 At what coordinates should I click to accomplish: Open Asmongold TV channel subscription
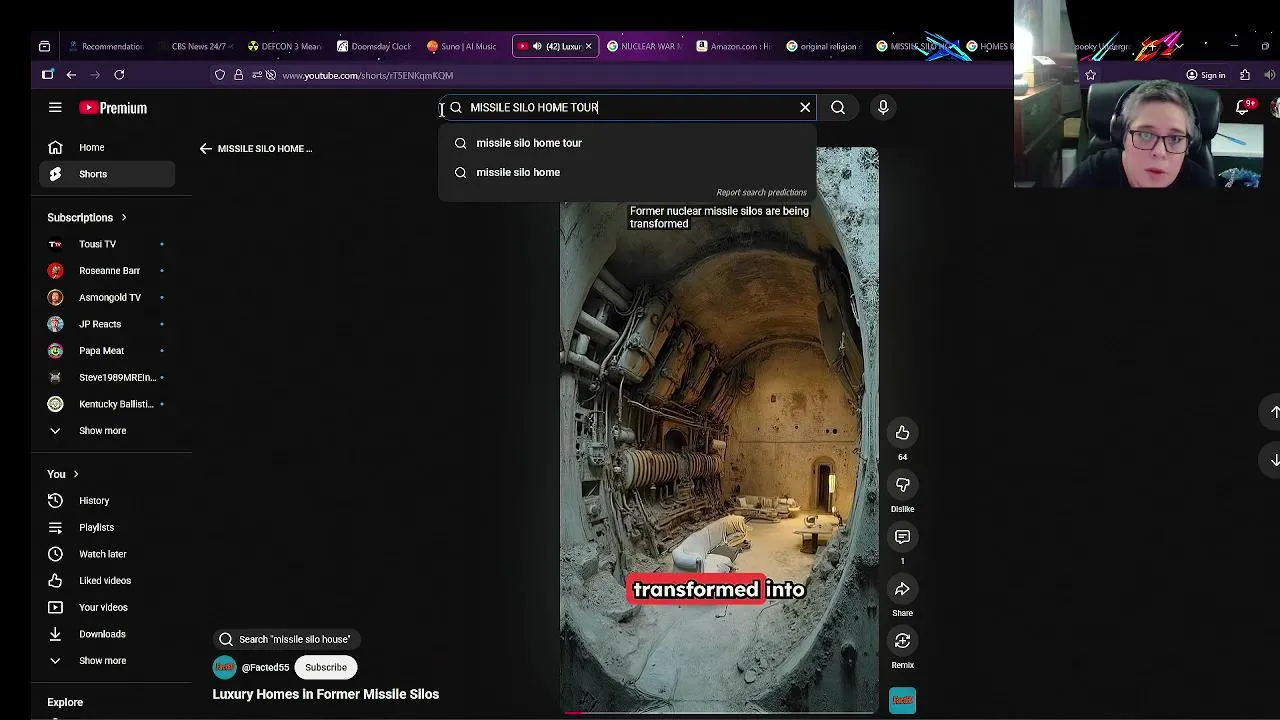tap(108, 297)
